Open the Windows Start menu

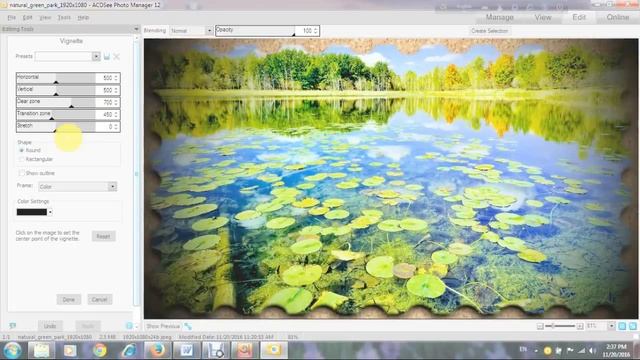tap(12, 350)
